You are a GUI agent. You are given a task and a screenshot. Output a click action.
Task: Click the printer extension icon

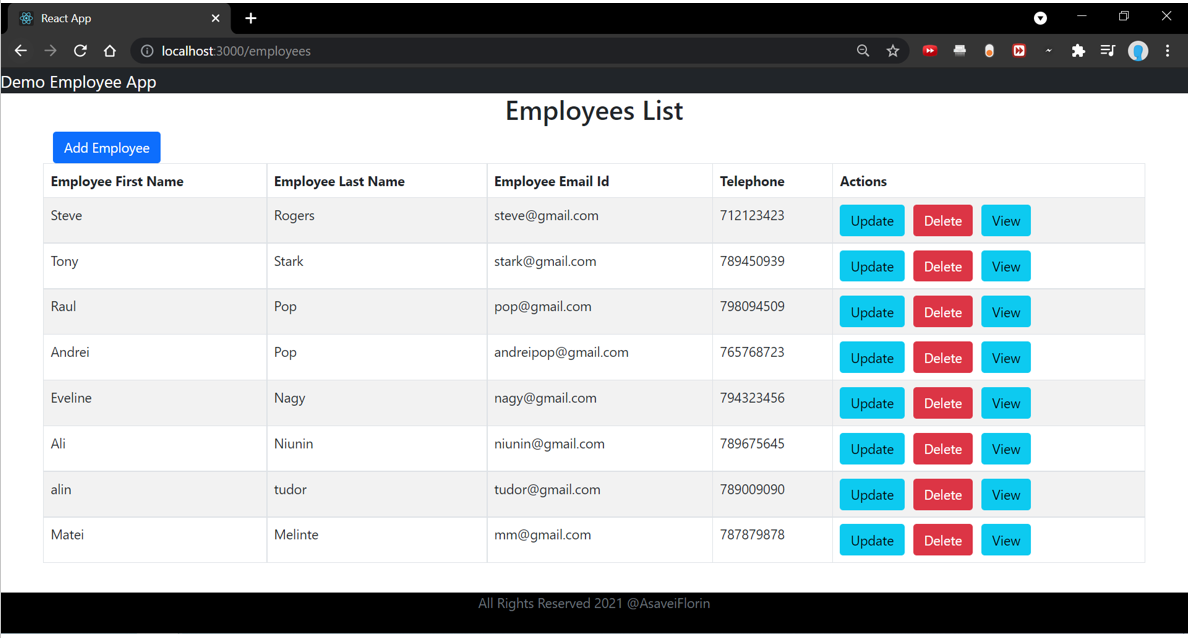pyautogui.click(x=959, y=51)
